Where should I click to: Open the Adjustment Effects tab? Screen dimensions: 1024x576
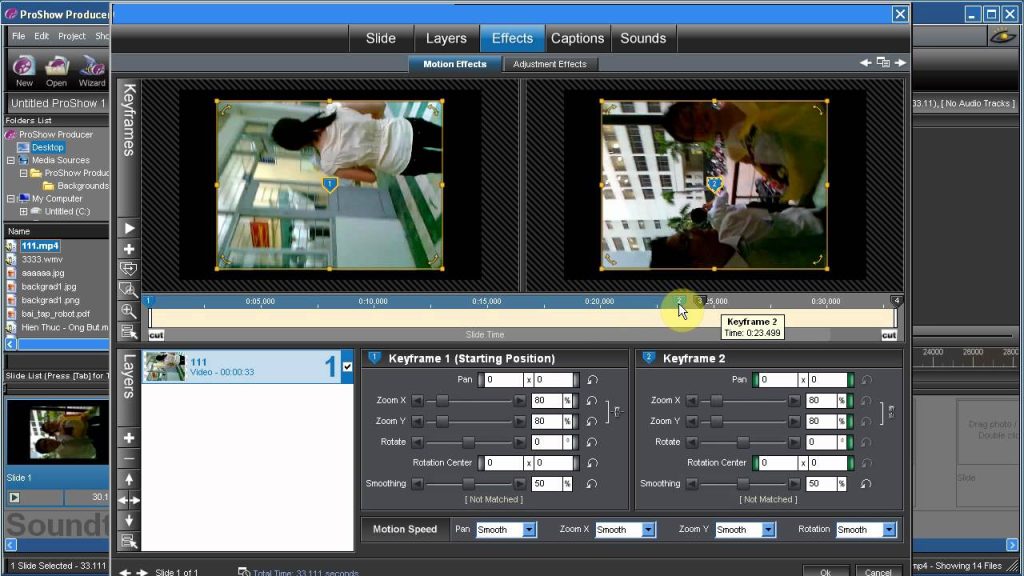click(x=549, y=64)
